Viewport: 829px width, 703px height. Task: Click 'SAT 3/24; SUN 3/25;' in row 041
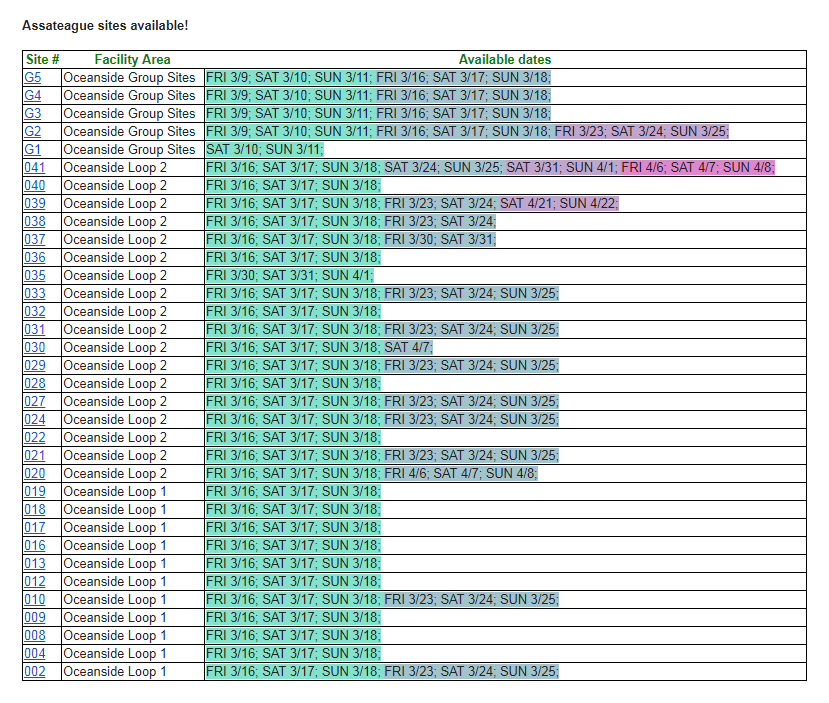pyautogui.click(x=444, y=167)
